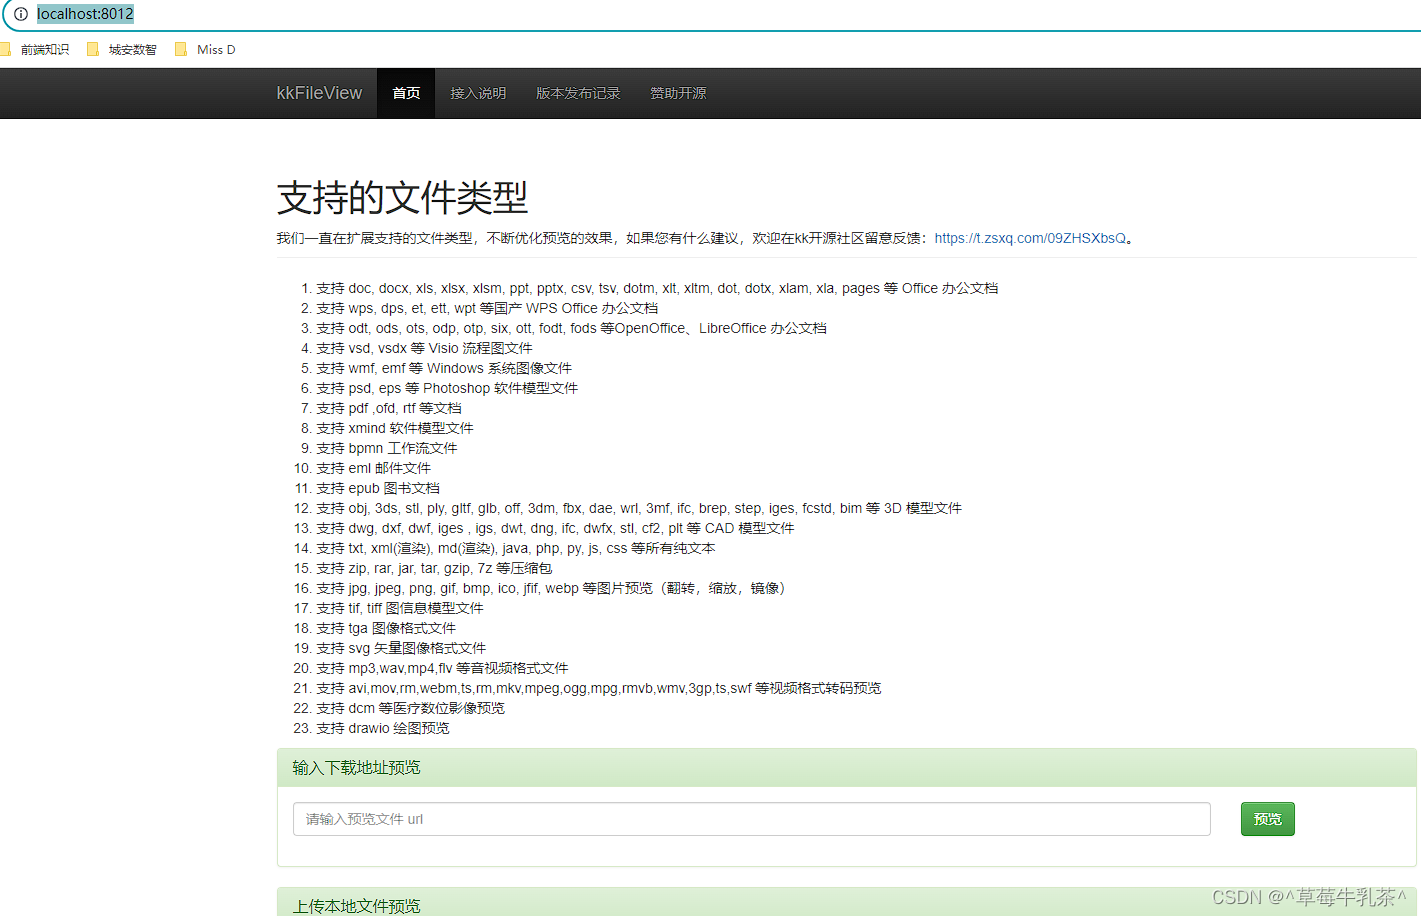Click the tga 图像格式文件 list line
Viewport: 1421px width, 916px height.
click(x=386, y=628)
